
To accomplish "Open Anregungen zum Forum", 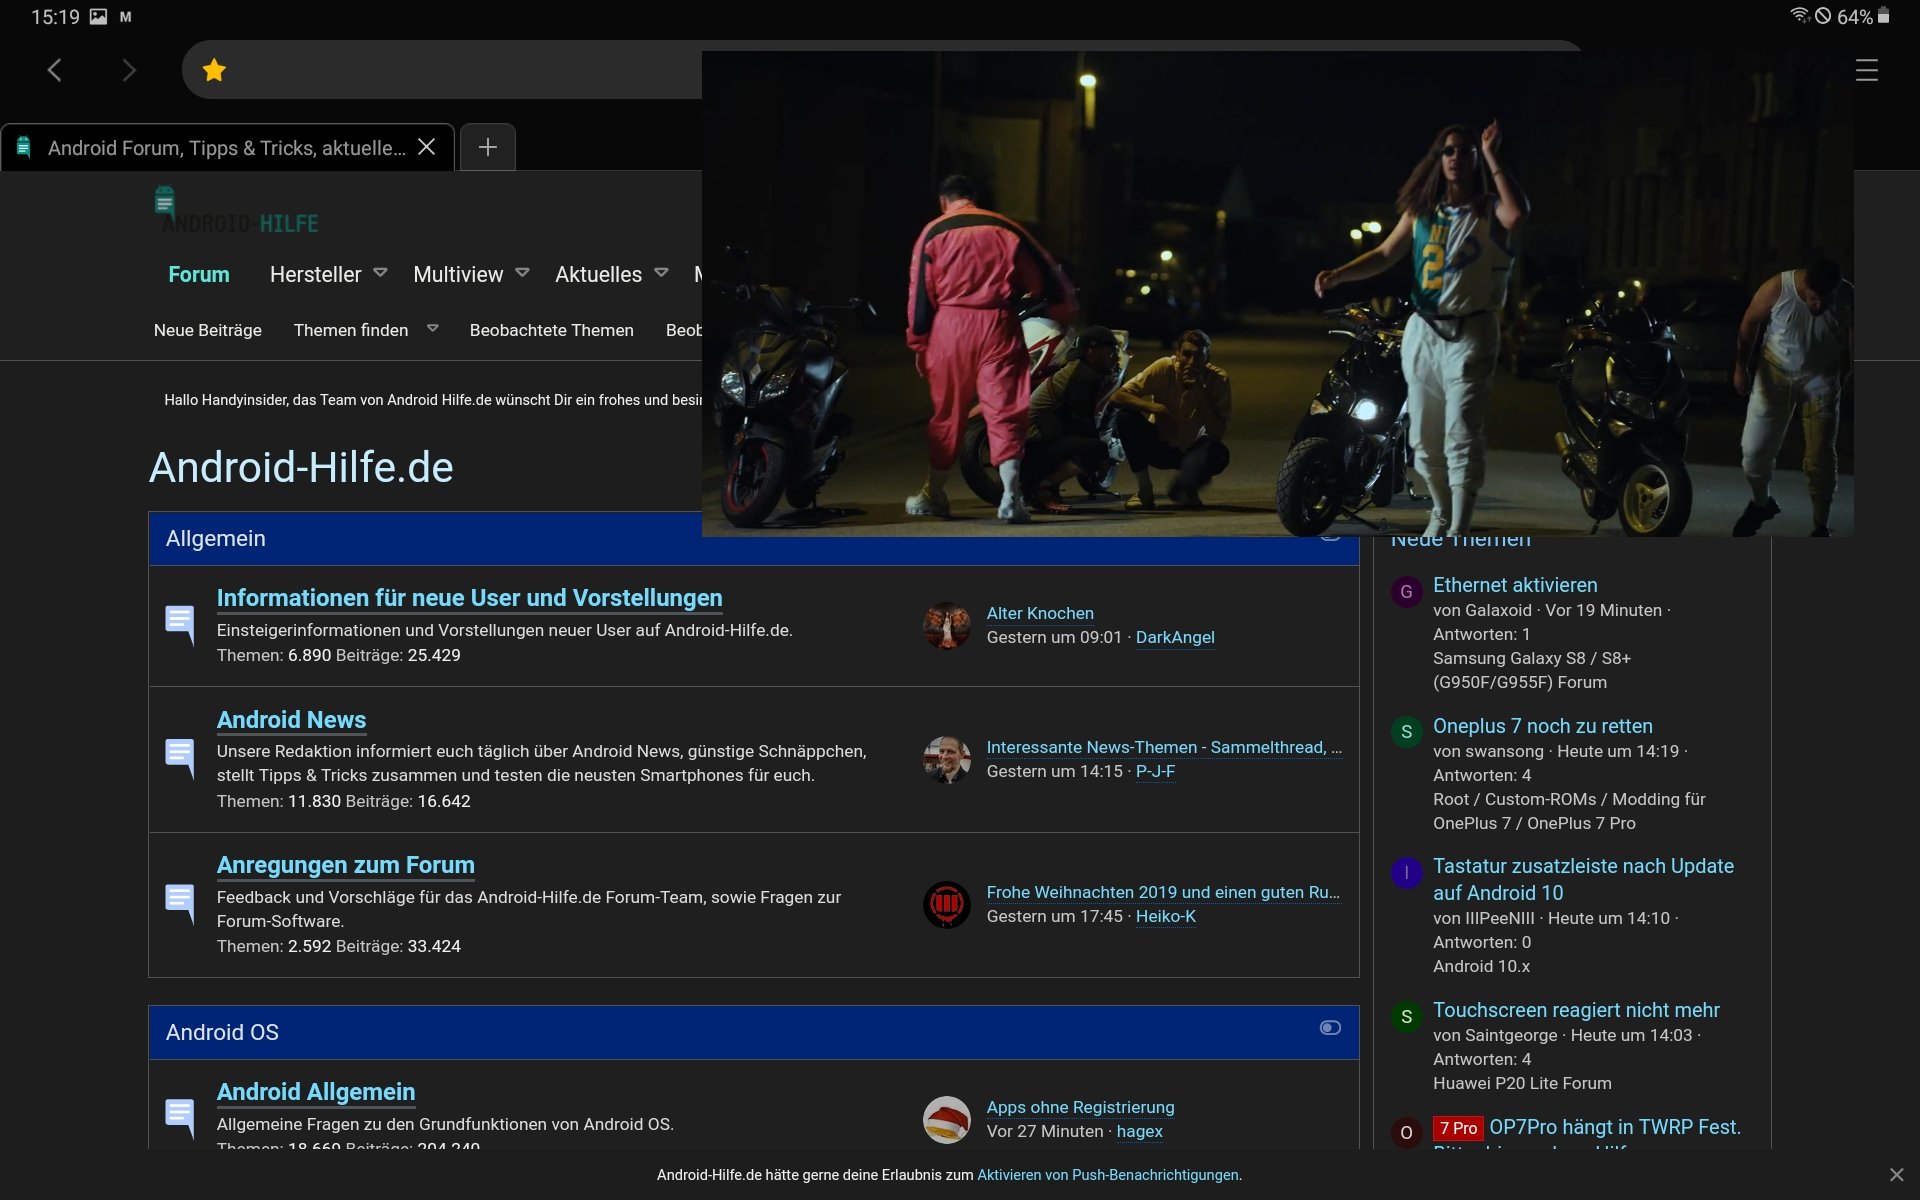I will tap(345, 865).
